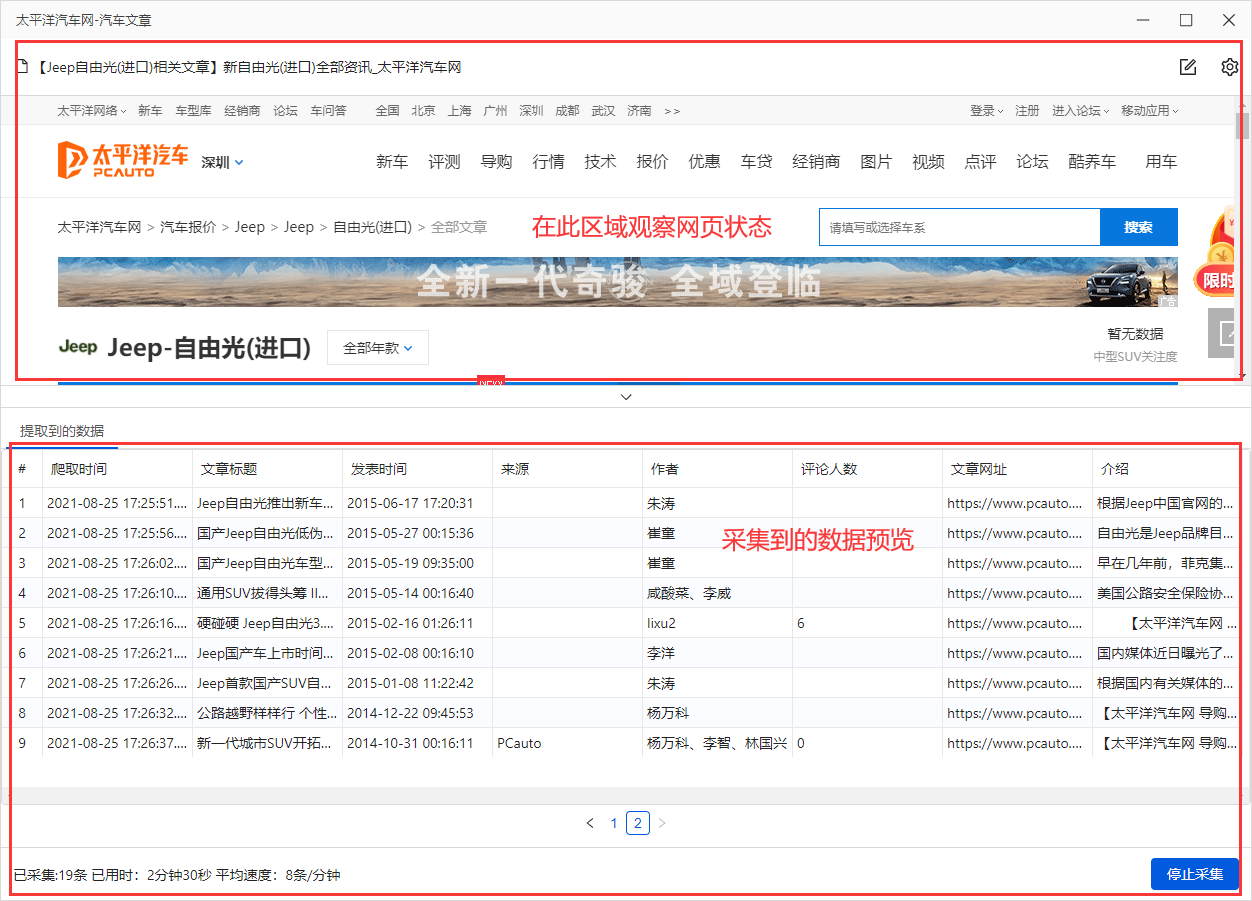This screenshot has height=901, width=1252.
Task: Click the 停止采集 button
Action: [1194, 874]
